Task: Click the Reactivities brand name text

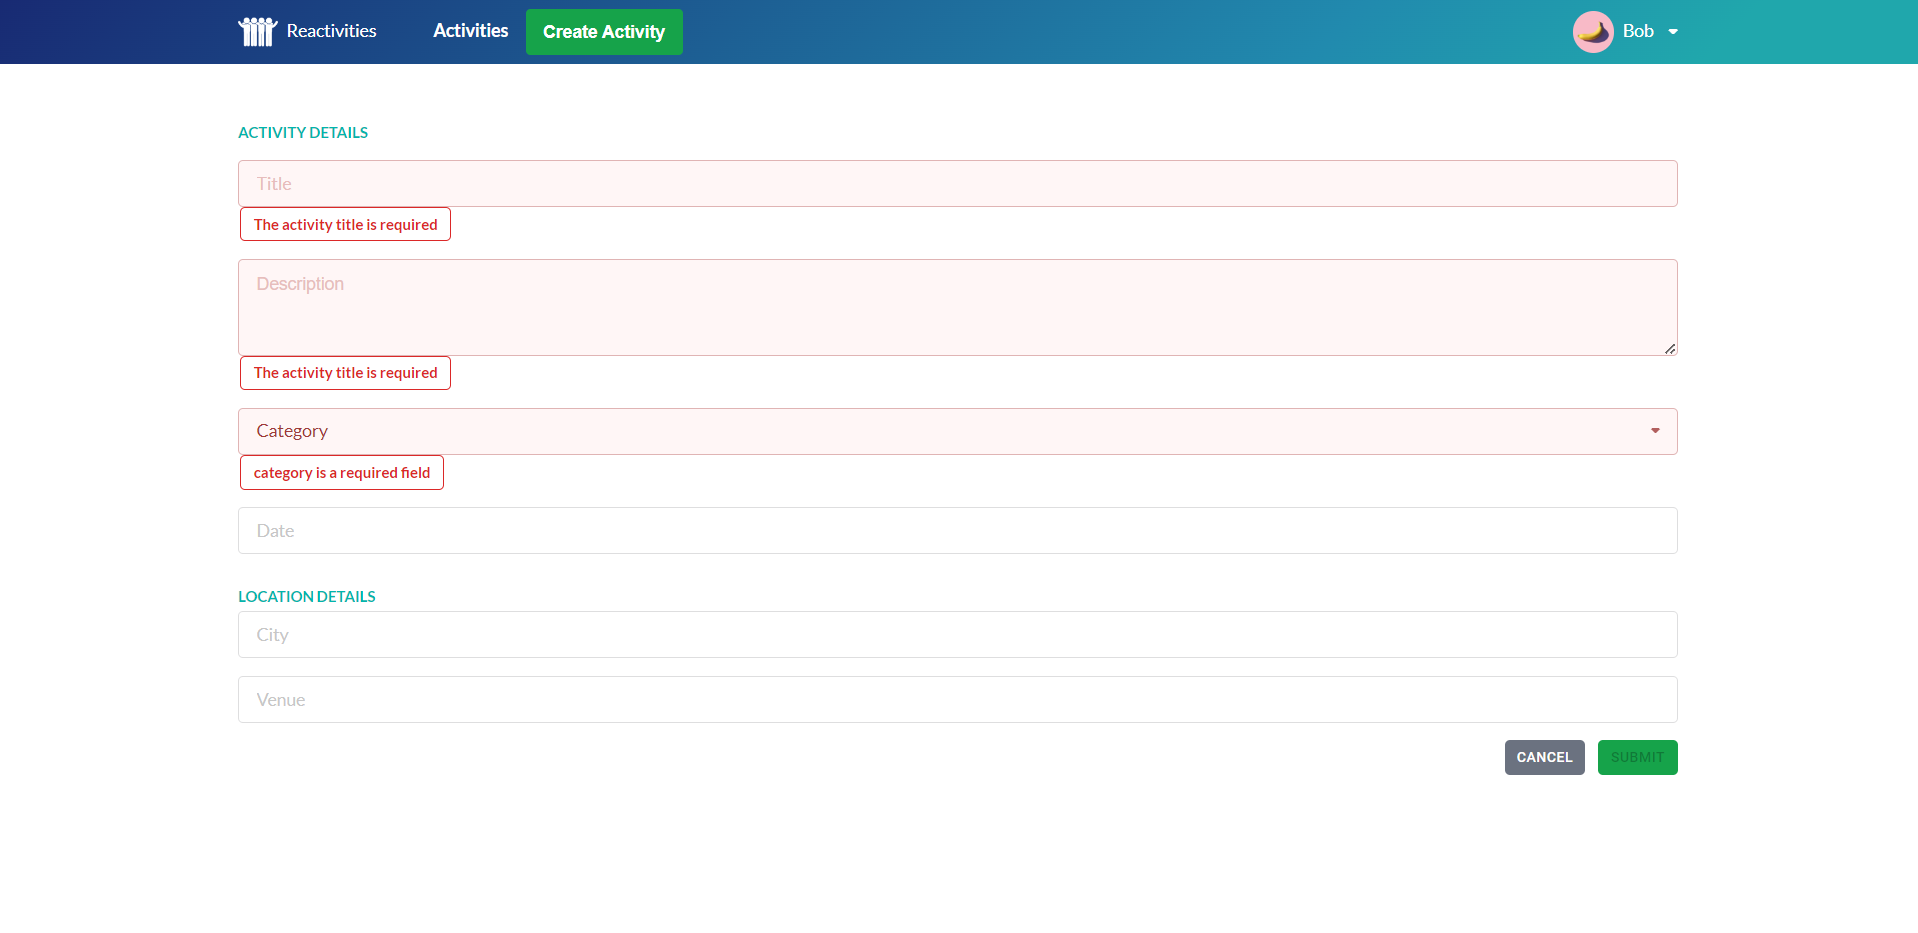Action: pyautogui.click(x=331, y=31)
